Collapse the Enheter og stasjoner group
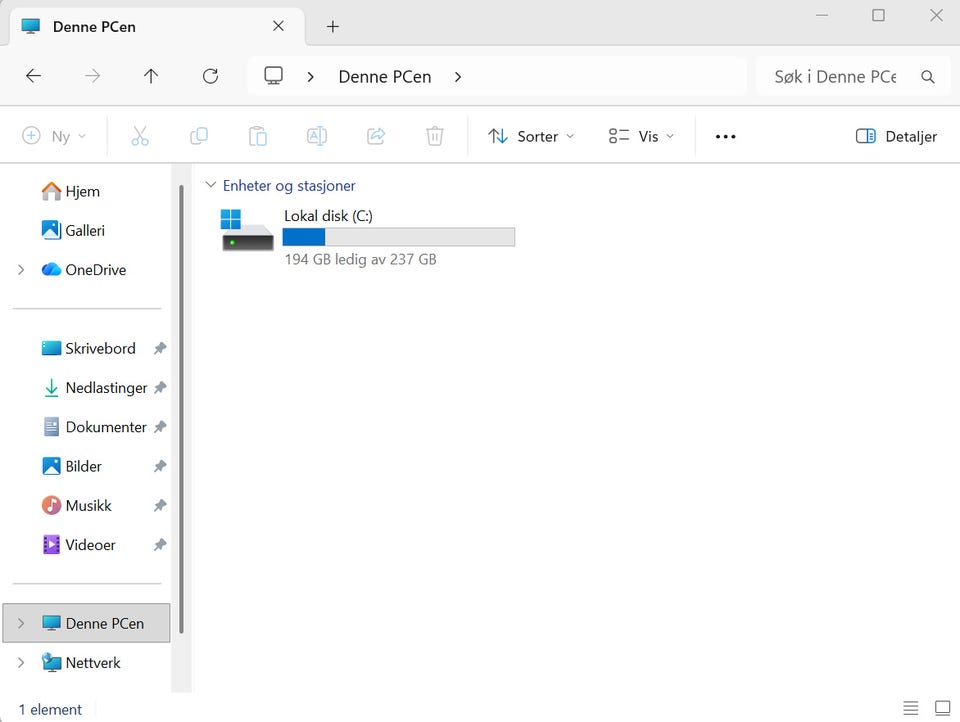The height and width of the screenshot is (722, 960). [210, 185]
